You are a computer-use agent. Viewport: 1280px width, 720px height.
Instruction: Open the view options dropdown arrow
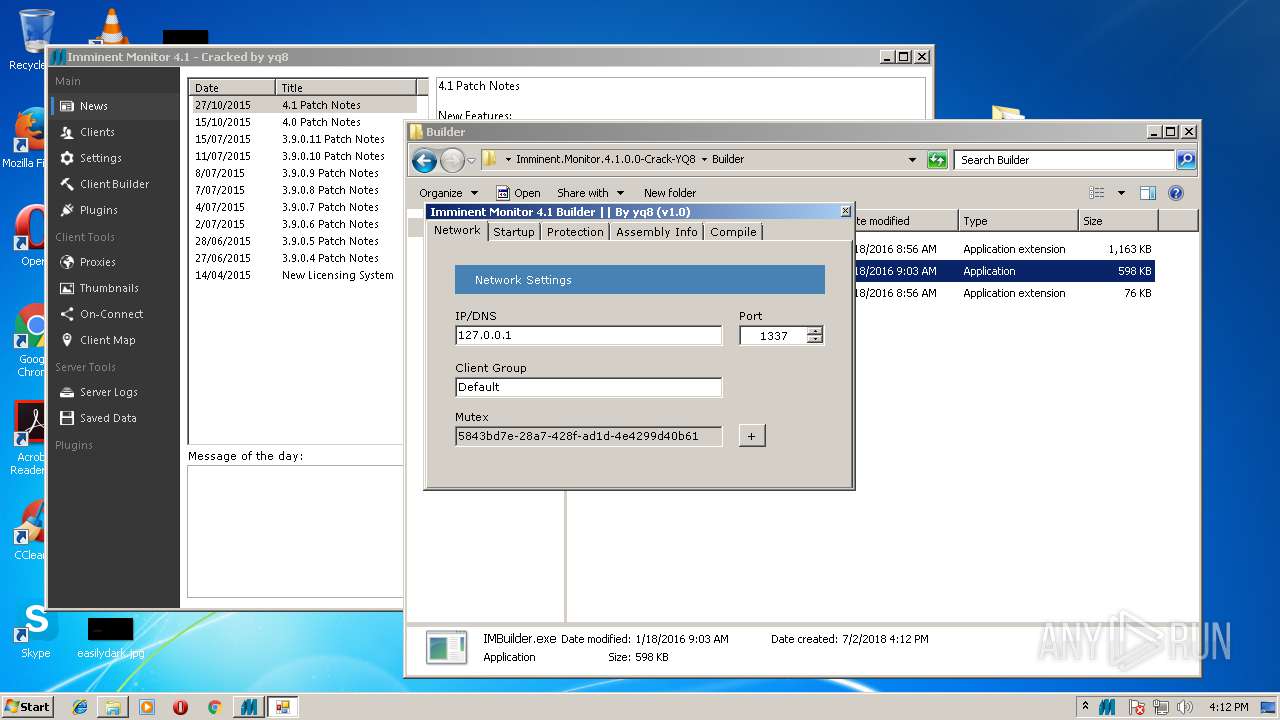pyautogui.click(x=1121, y=193)
